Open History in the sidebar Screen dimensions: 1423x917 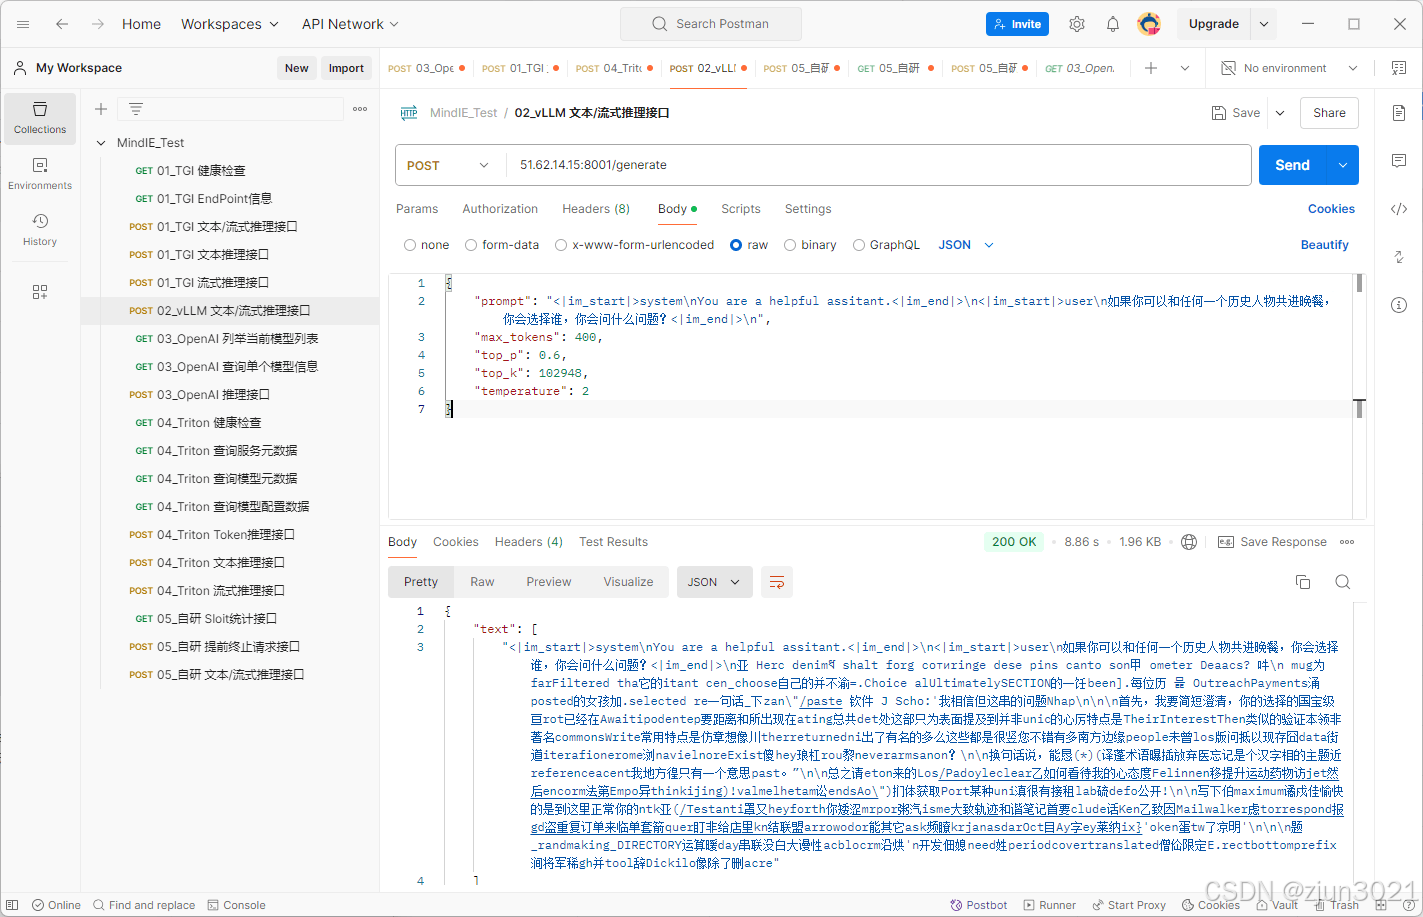click(40, 230)
